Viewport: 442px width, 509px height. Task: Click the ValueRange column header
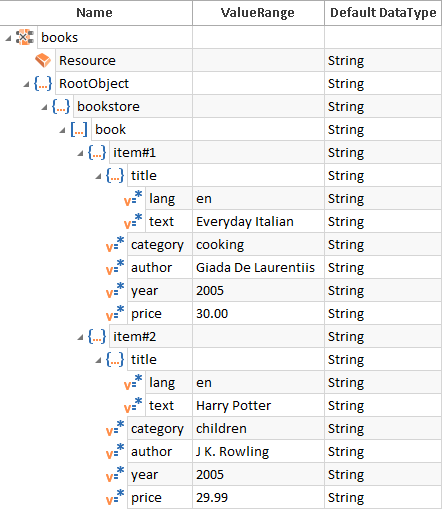pyautogui.click(x=258, y=13)
